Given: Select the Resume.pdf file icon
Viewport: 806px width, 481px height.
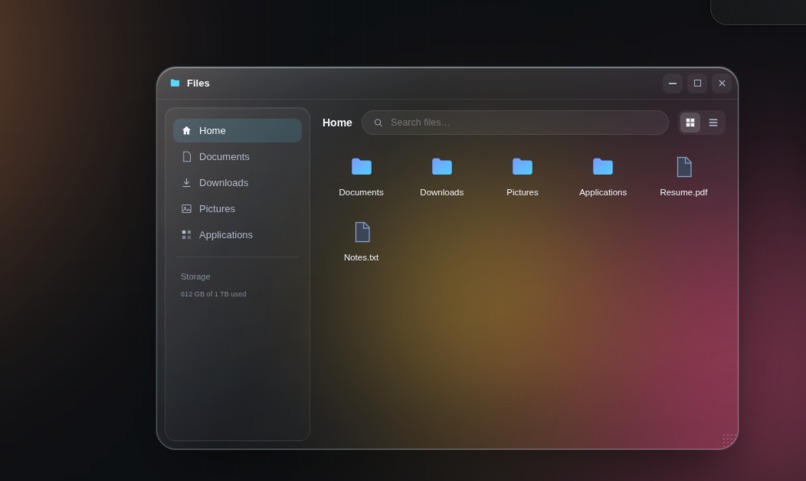Looking at the screenshot, I should (x=684, y=167).
